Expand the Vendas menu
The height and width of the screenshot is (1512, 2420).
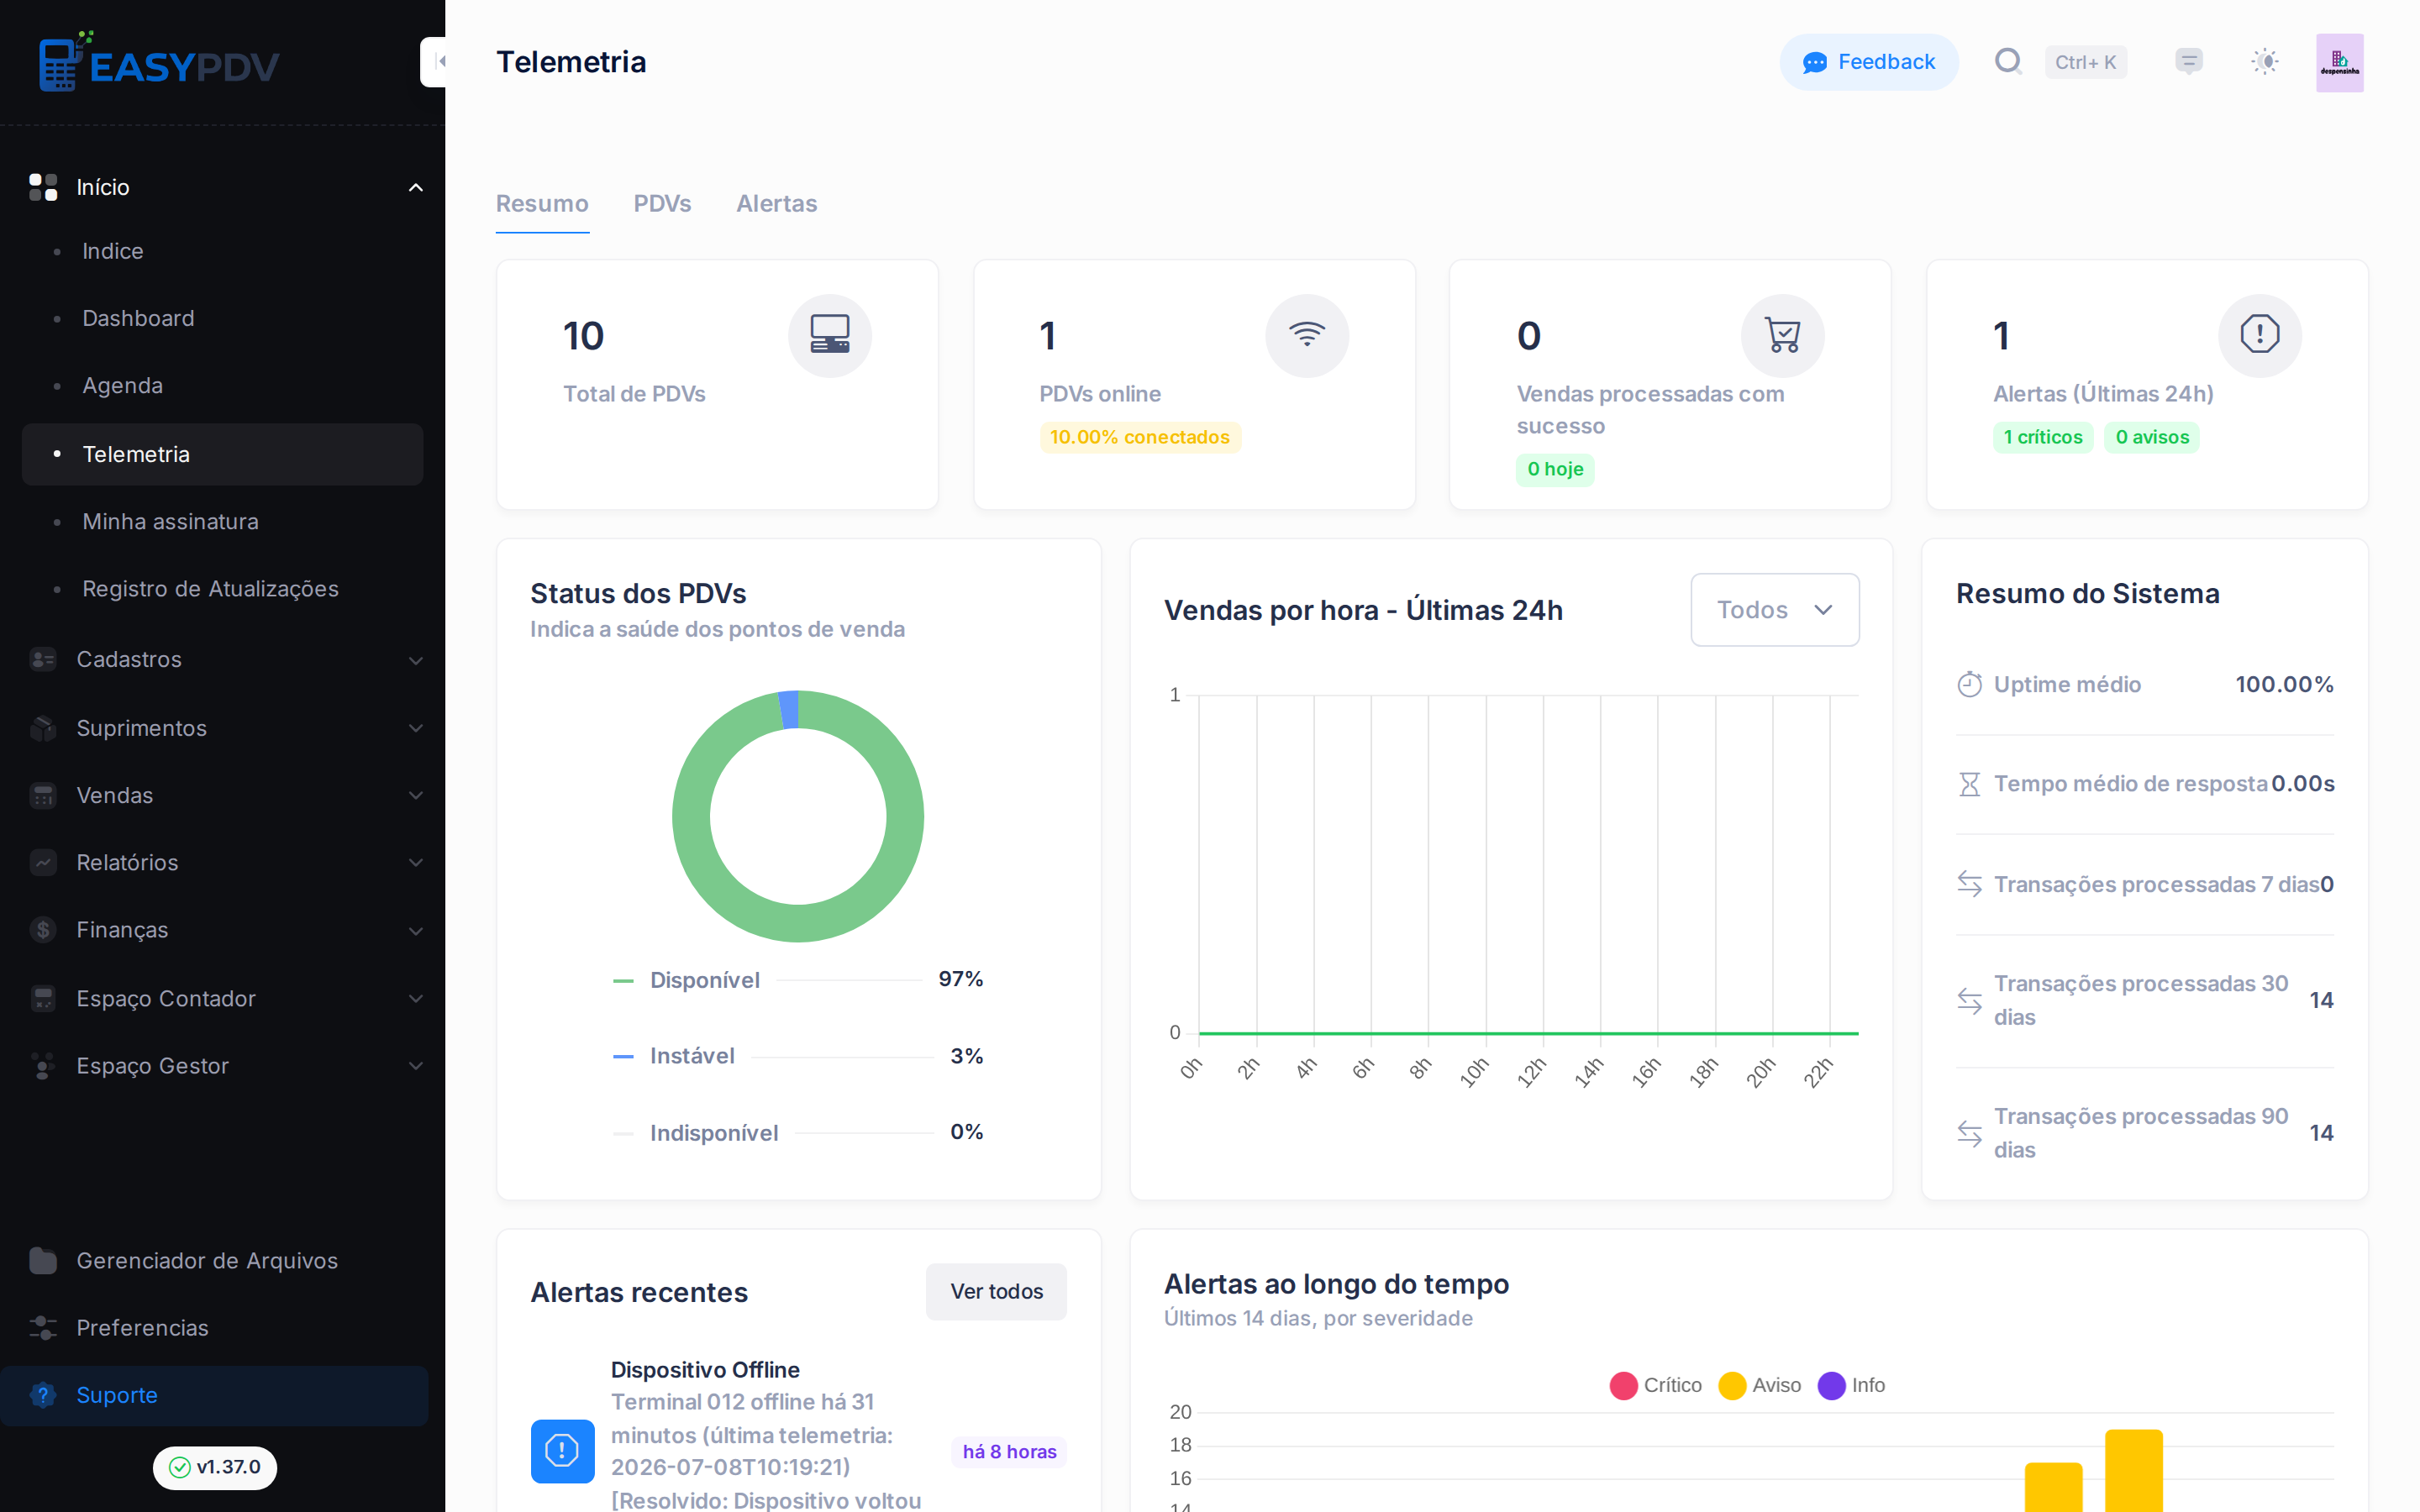(x=415, y=796)
